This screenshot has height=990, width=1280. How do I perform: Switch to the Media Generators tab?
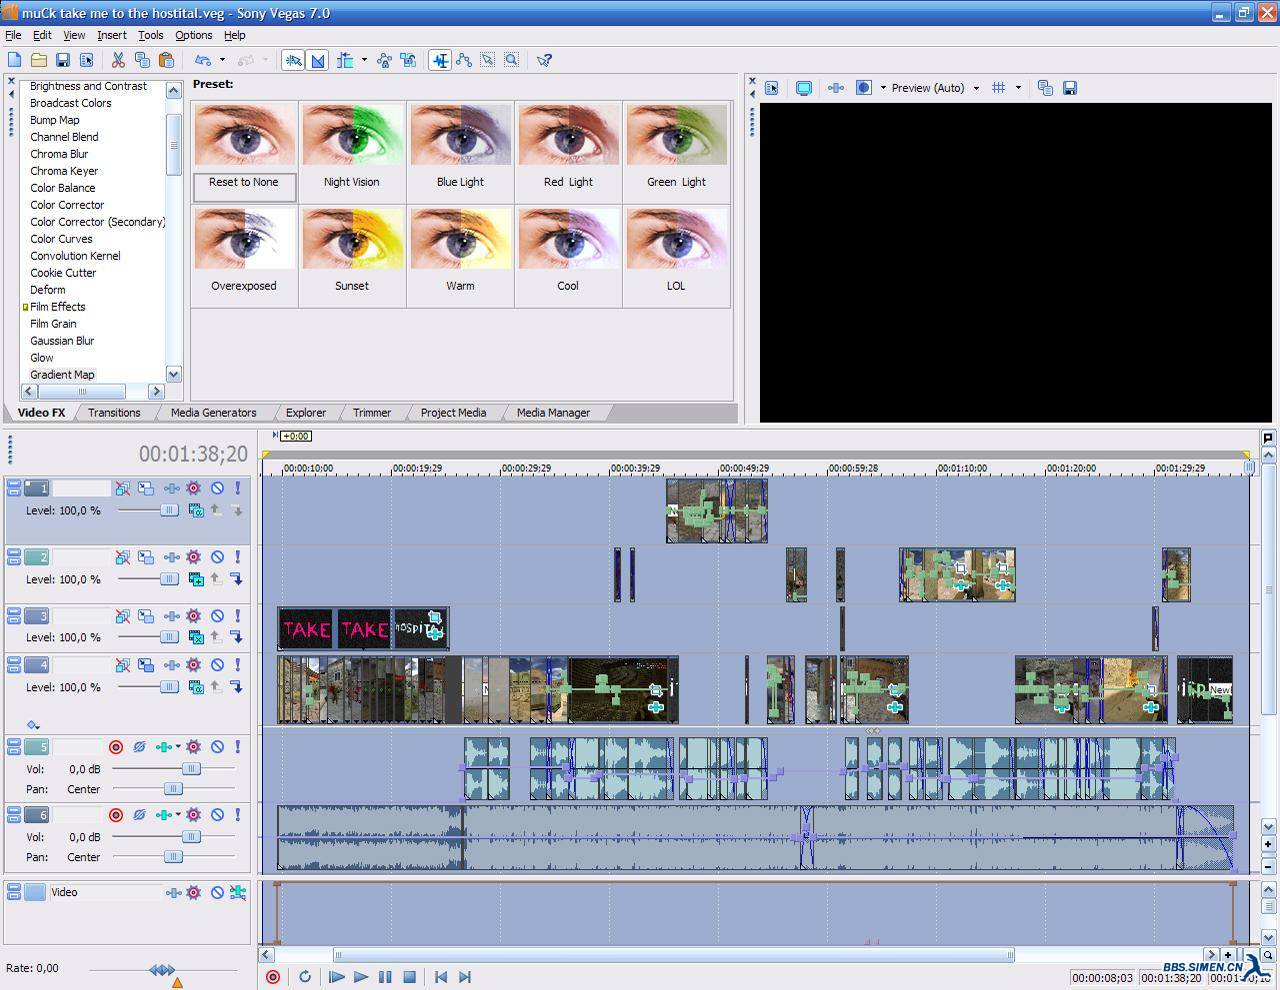coord(213,413)
